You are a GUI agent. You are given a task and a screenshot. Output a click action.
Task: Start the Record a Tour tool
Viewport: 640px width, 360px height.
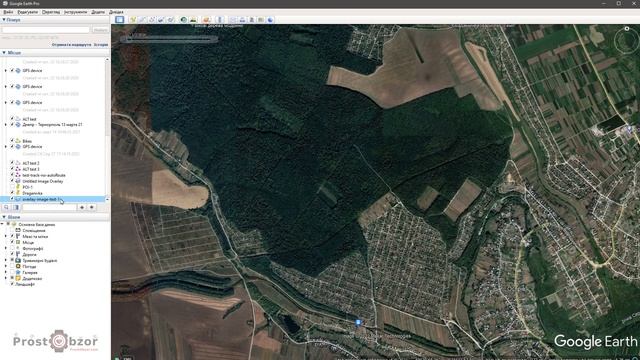(171, 20)
